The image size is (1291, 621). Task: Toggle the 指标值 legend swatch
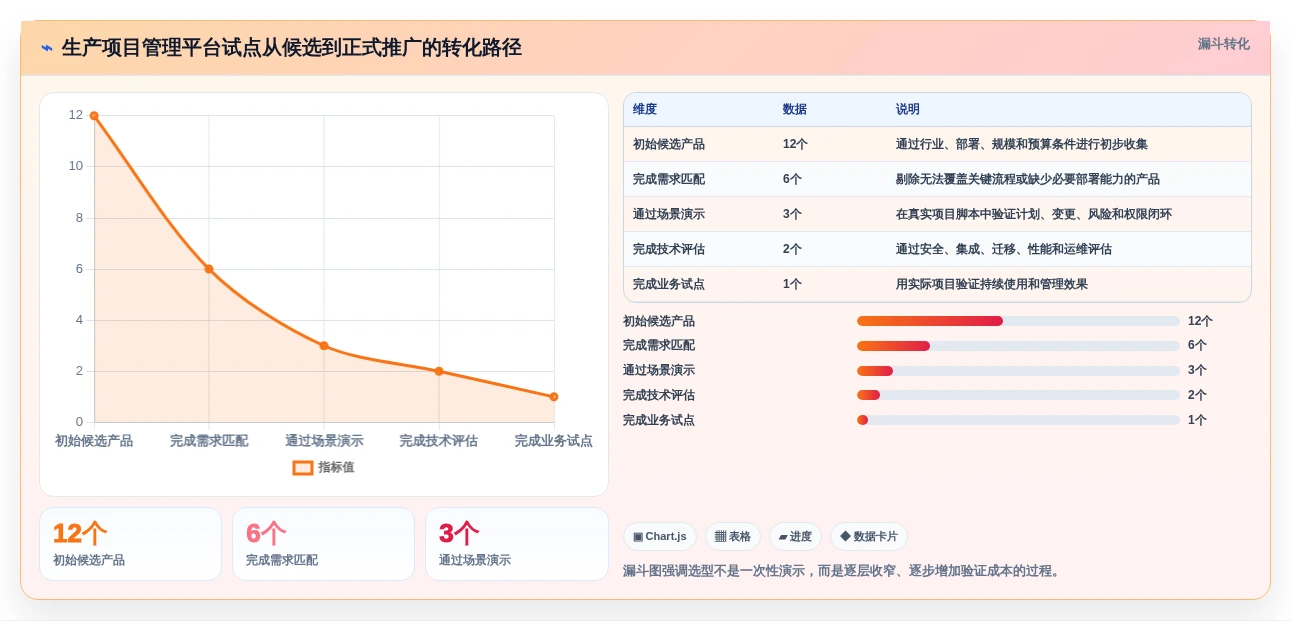pos(303,467)
